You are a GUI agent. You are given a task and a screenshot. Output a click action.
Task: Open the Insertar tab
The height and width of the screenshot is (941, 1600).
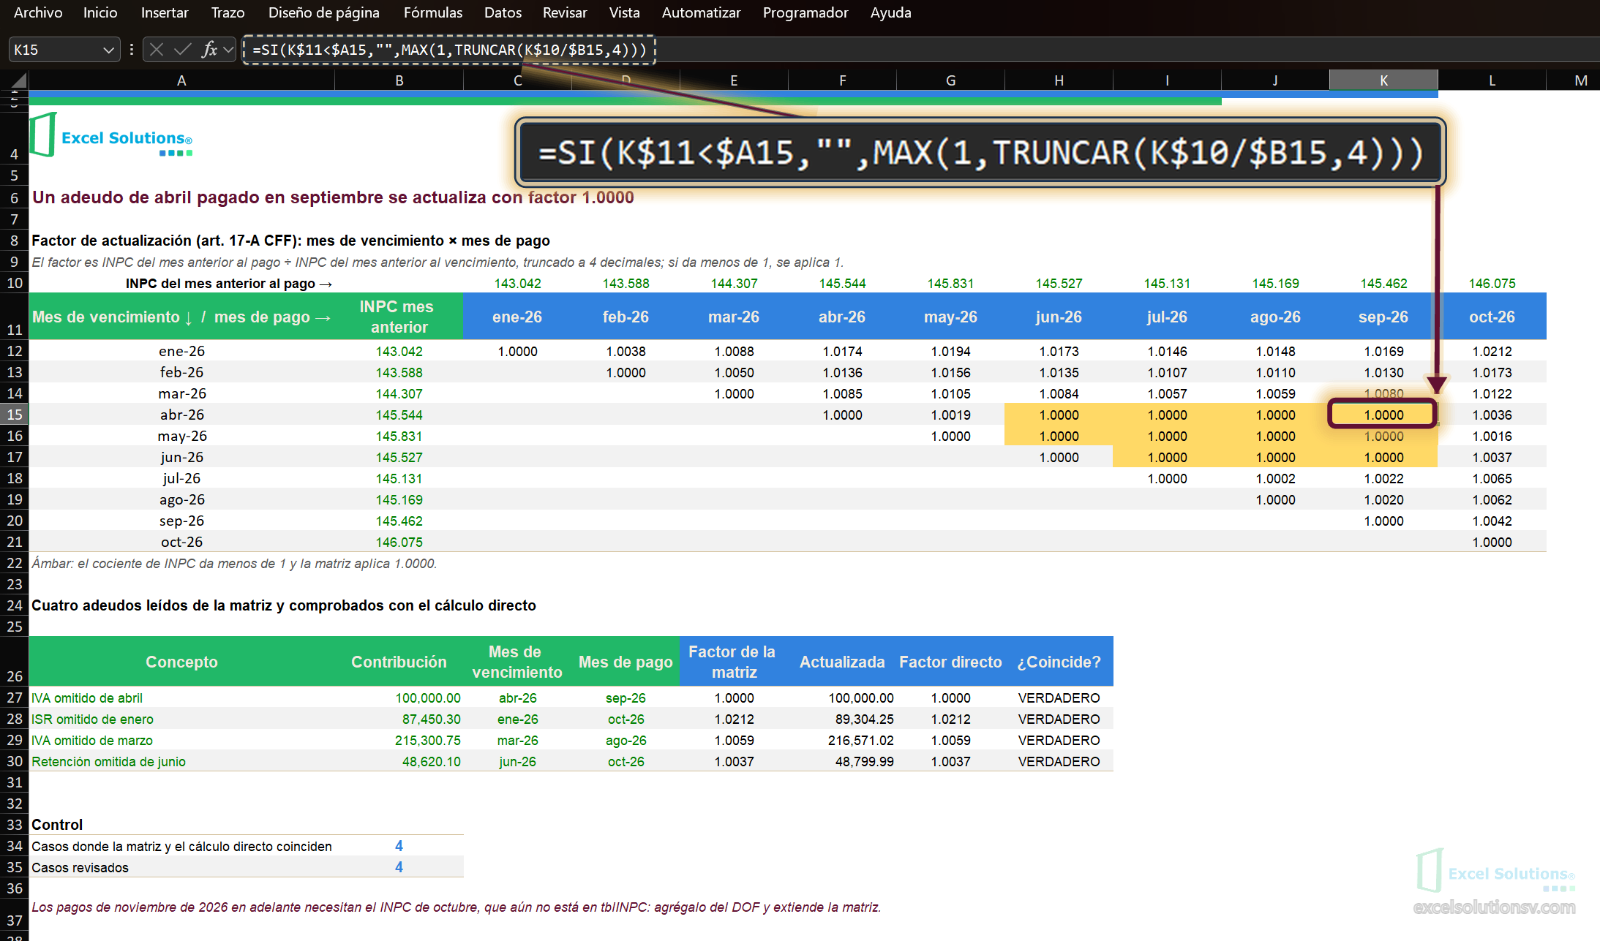[165, 13]
